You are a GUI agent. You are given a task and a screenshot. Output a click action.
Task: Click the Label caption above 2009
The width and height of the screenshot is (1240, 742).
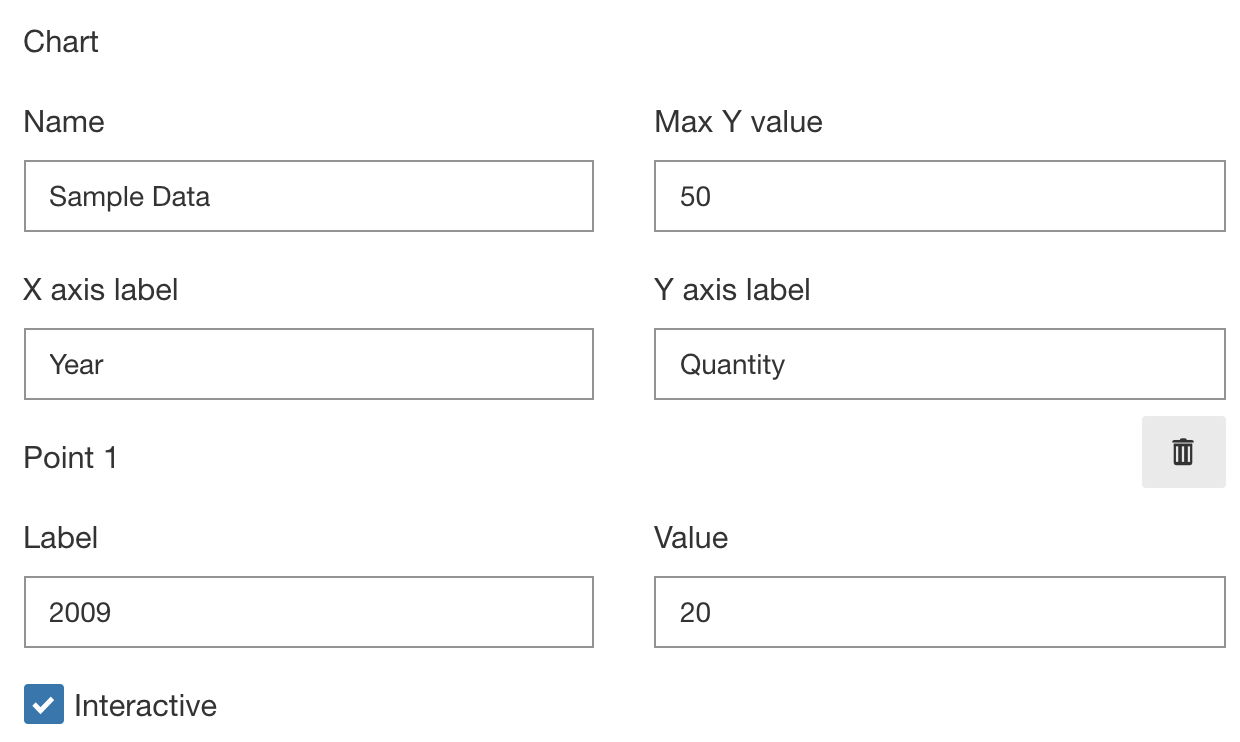click(60, 537)
